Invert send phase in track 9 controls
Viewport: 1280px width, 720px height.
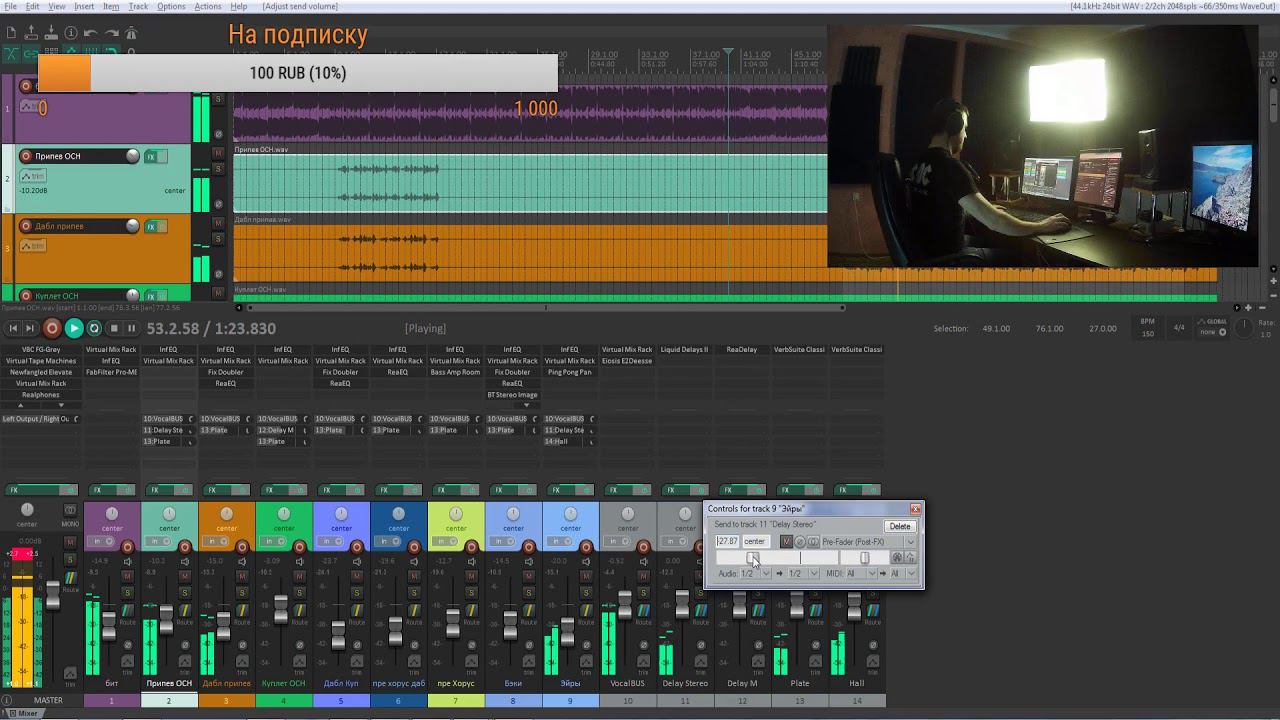pyautogui.click(x=800, y=541)
